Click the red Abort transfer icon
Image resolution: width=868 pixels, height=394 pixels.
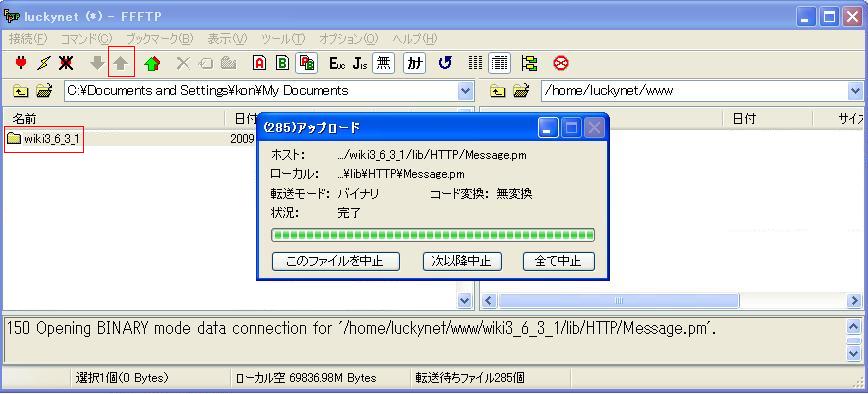(x=561, y=63)
